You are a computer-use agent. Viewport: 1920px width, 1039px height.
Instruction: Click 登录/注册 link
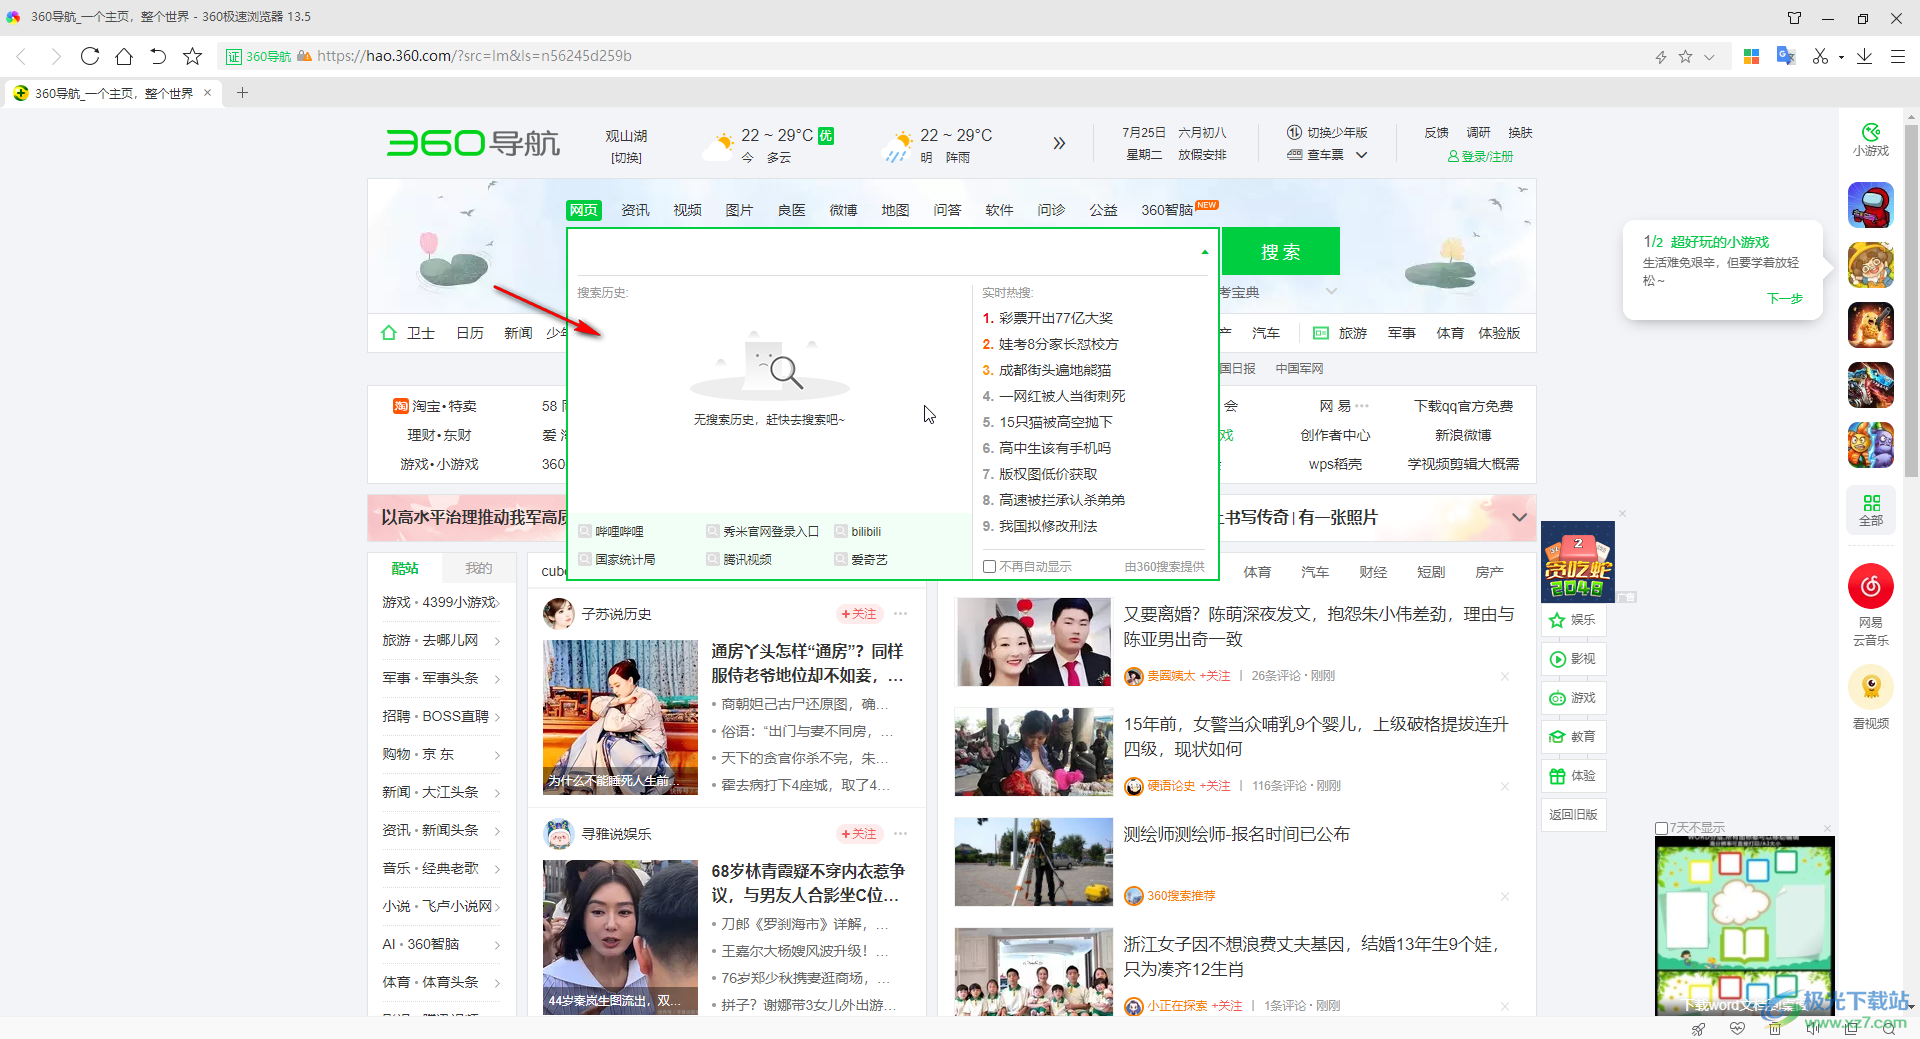click(1480, 156)
